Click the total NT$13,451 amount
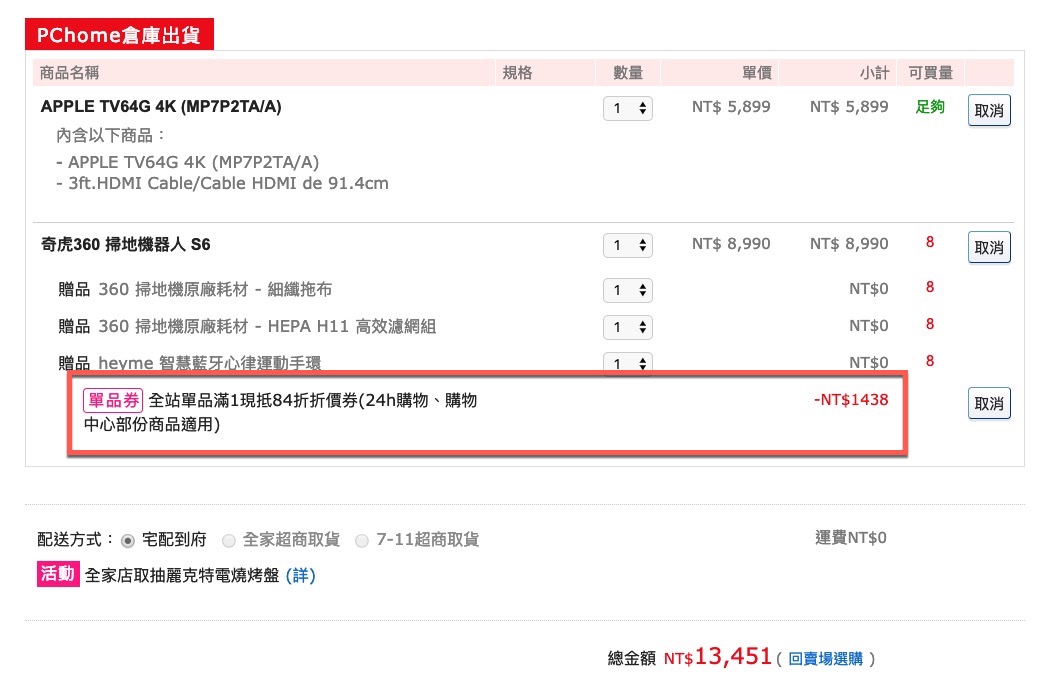Image resolution: width=1049 pixels, height=694 pixels. pos(718,657)
